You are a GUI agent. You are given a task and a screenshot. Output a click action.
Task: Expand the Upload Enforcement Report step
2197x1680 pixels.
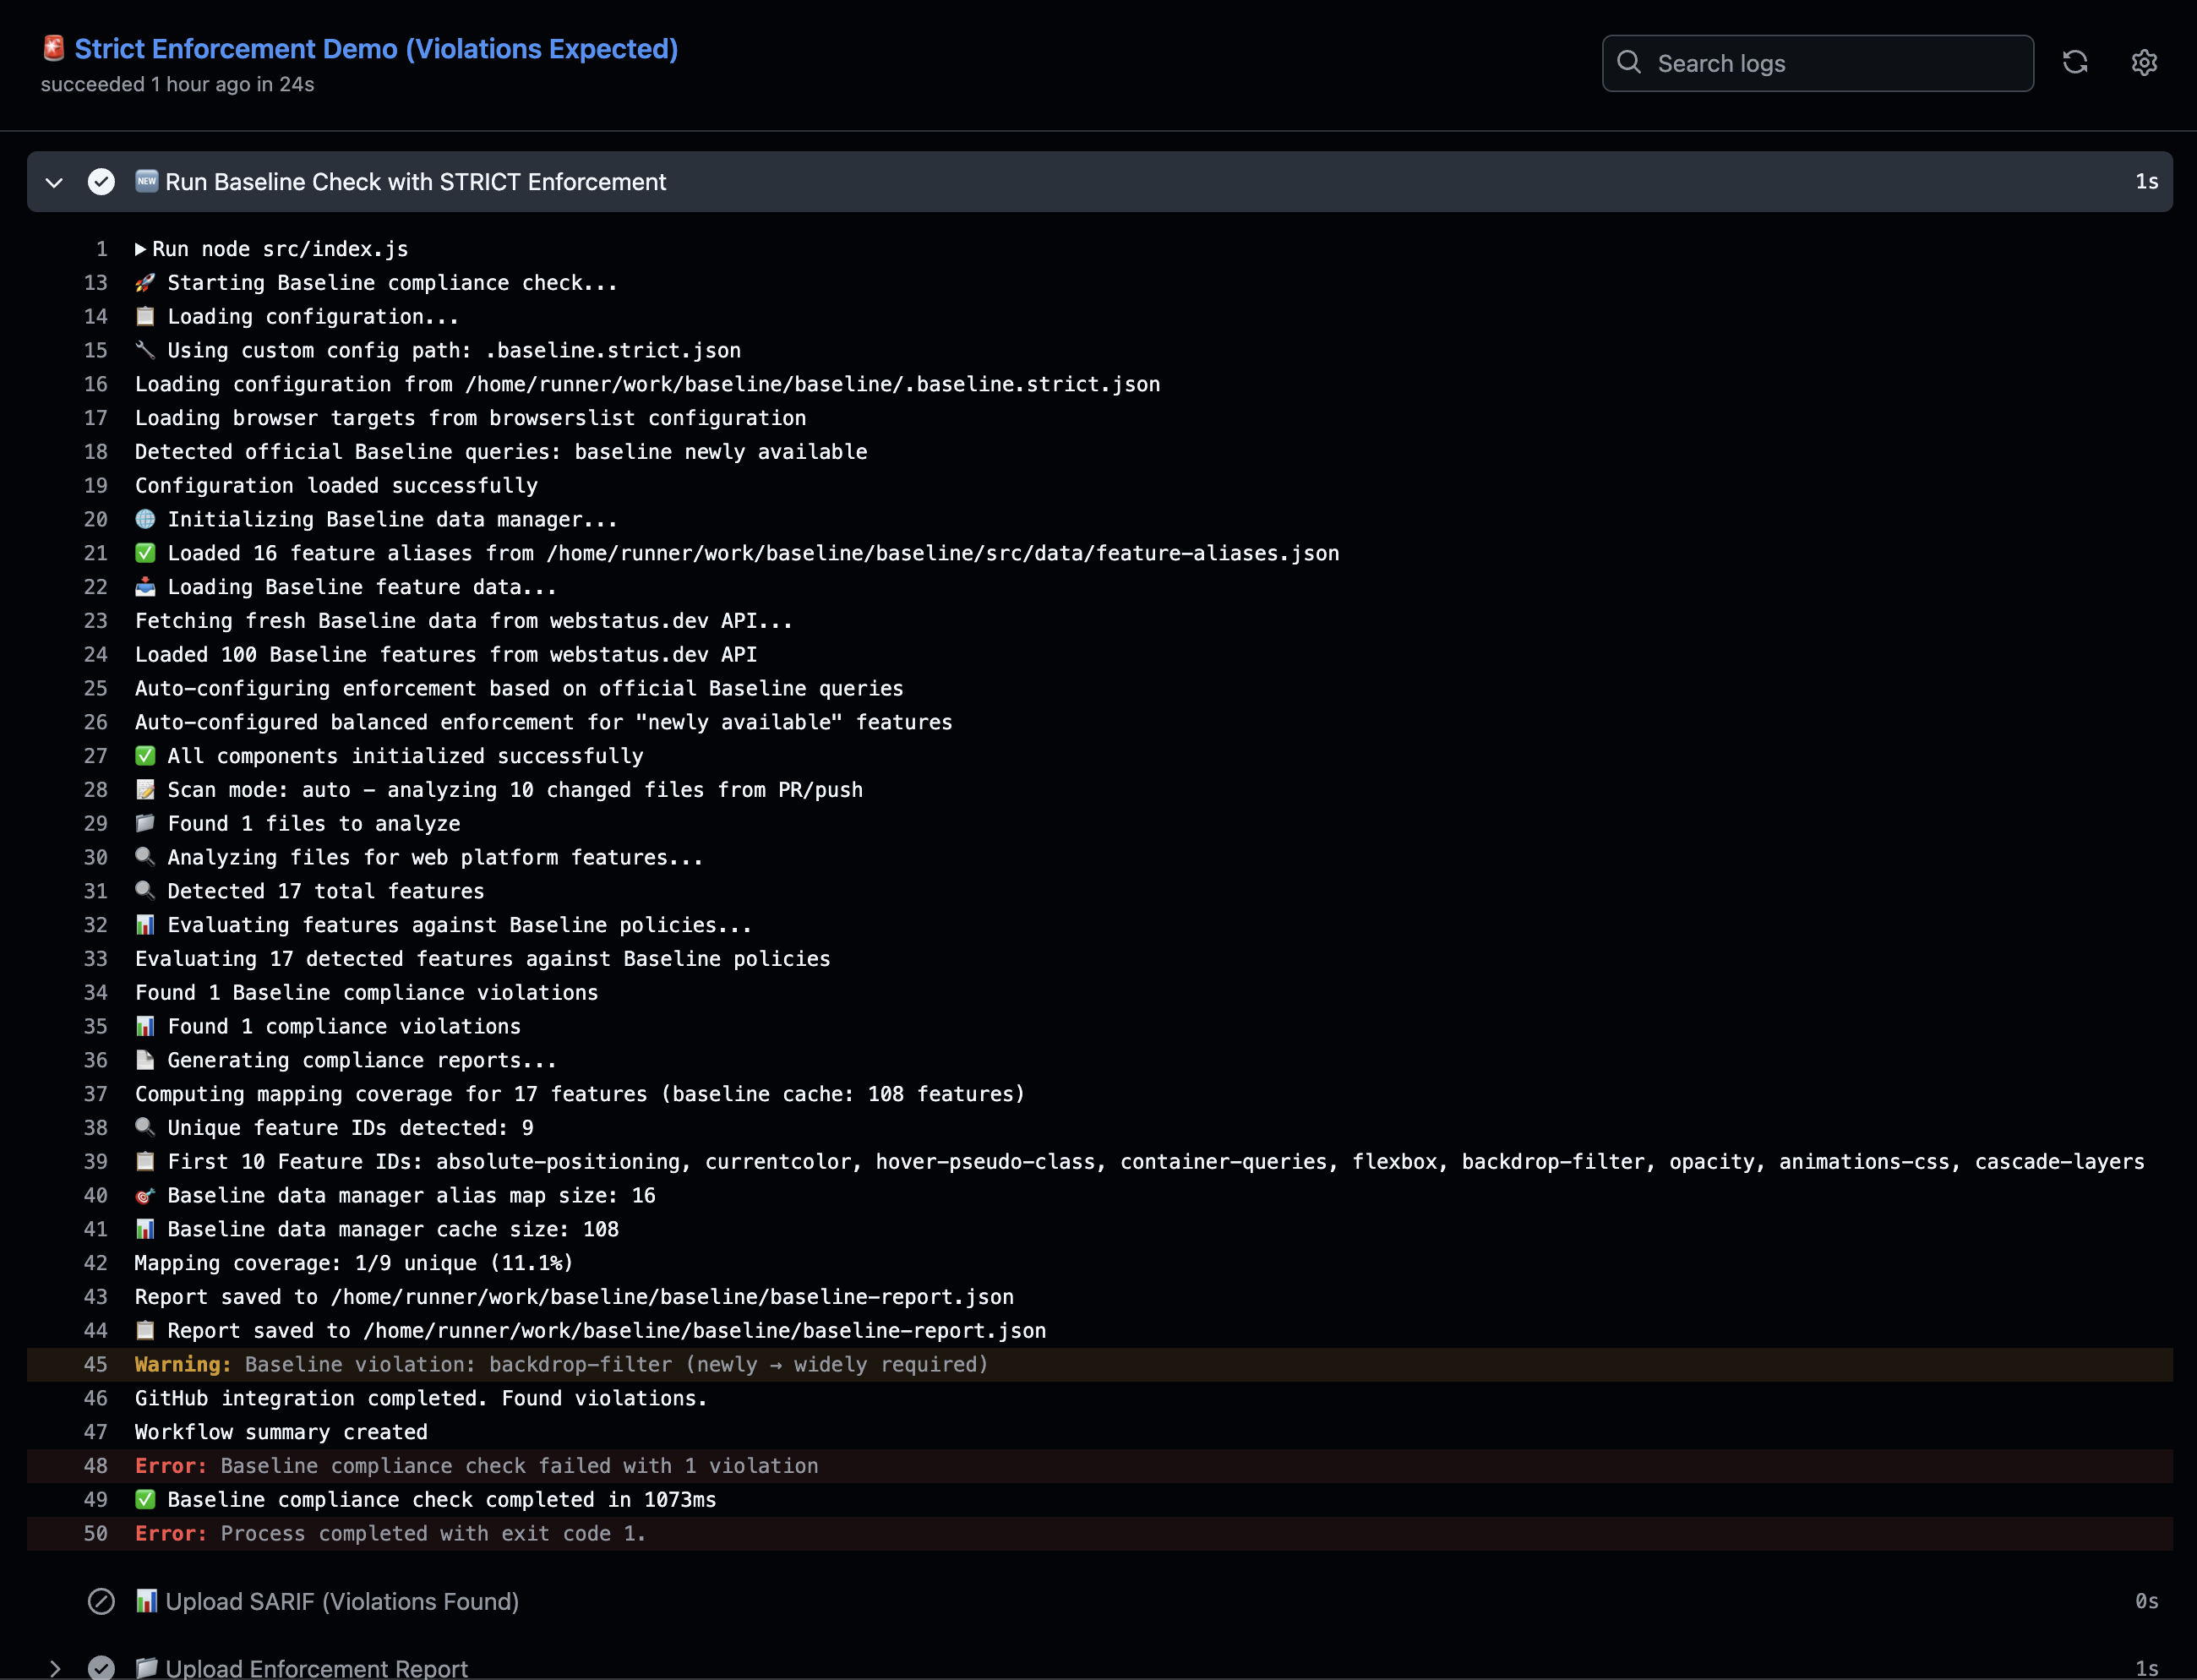tap(55, 1667)
